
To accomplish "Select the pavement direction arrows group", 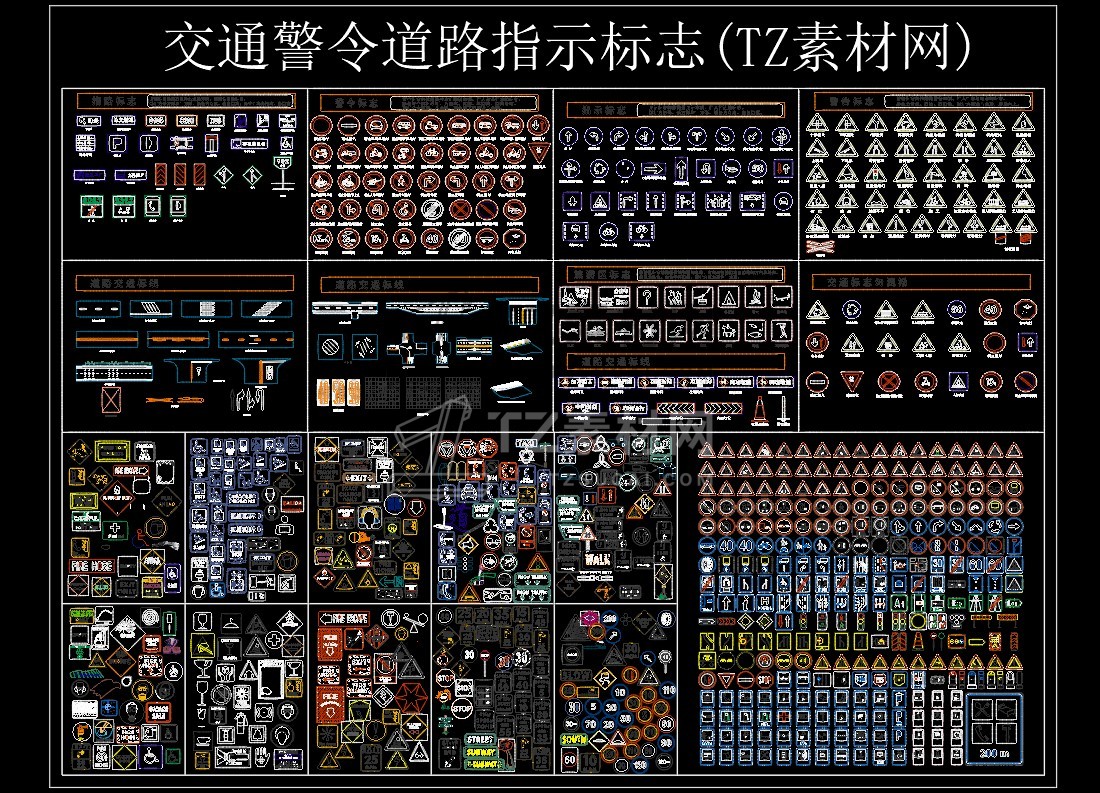I will (248, 401).
